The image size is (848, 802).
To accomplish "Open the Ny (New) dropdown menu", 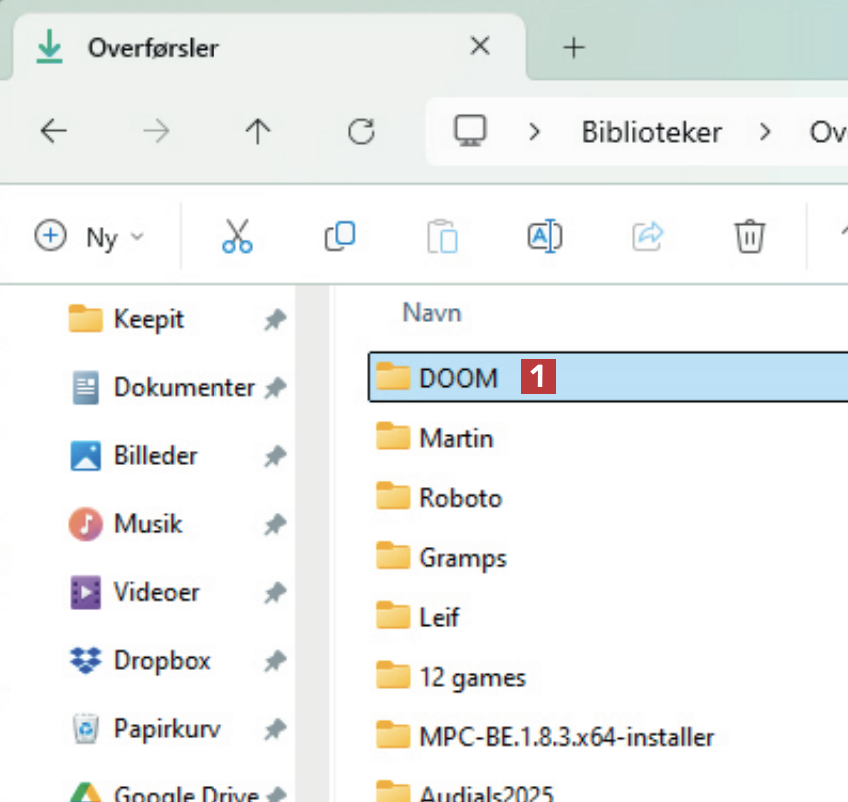I will click(x=90, y=237).
